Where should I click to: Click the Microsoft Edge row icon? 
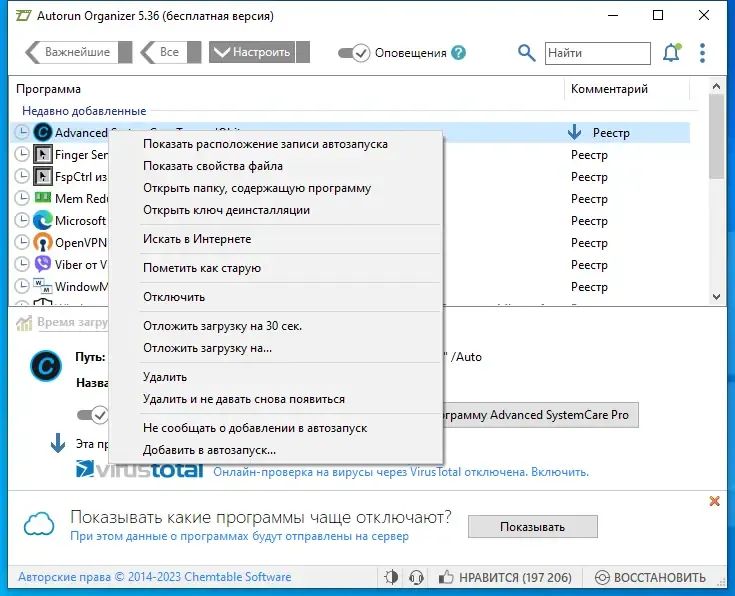tap(43, 220)
